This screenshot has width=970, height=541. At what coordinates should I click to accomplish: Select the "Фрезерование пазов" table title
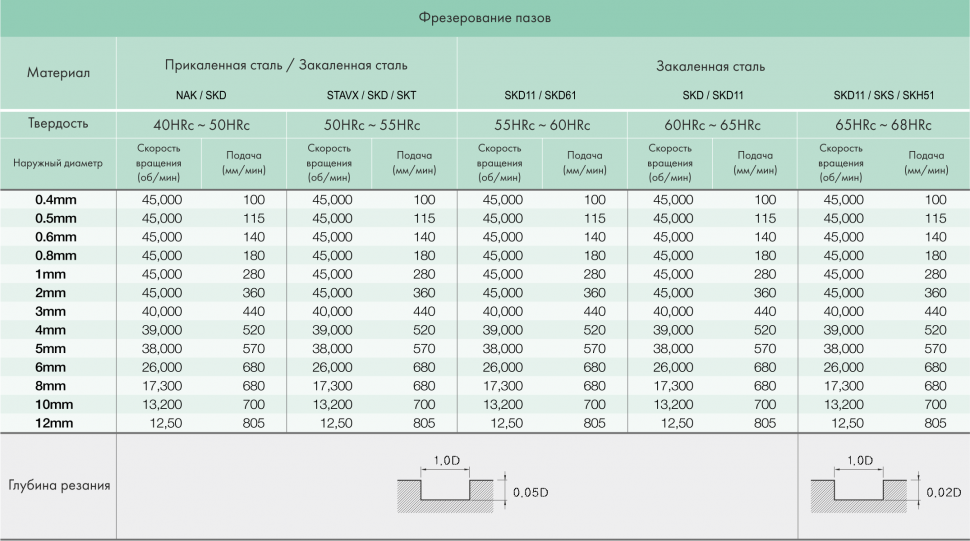[x=485, y=18]
